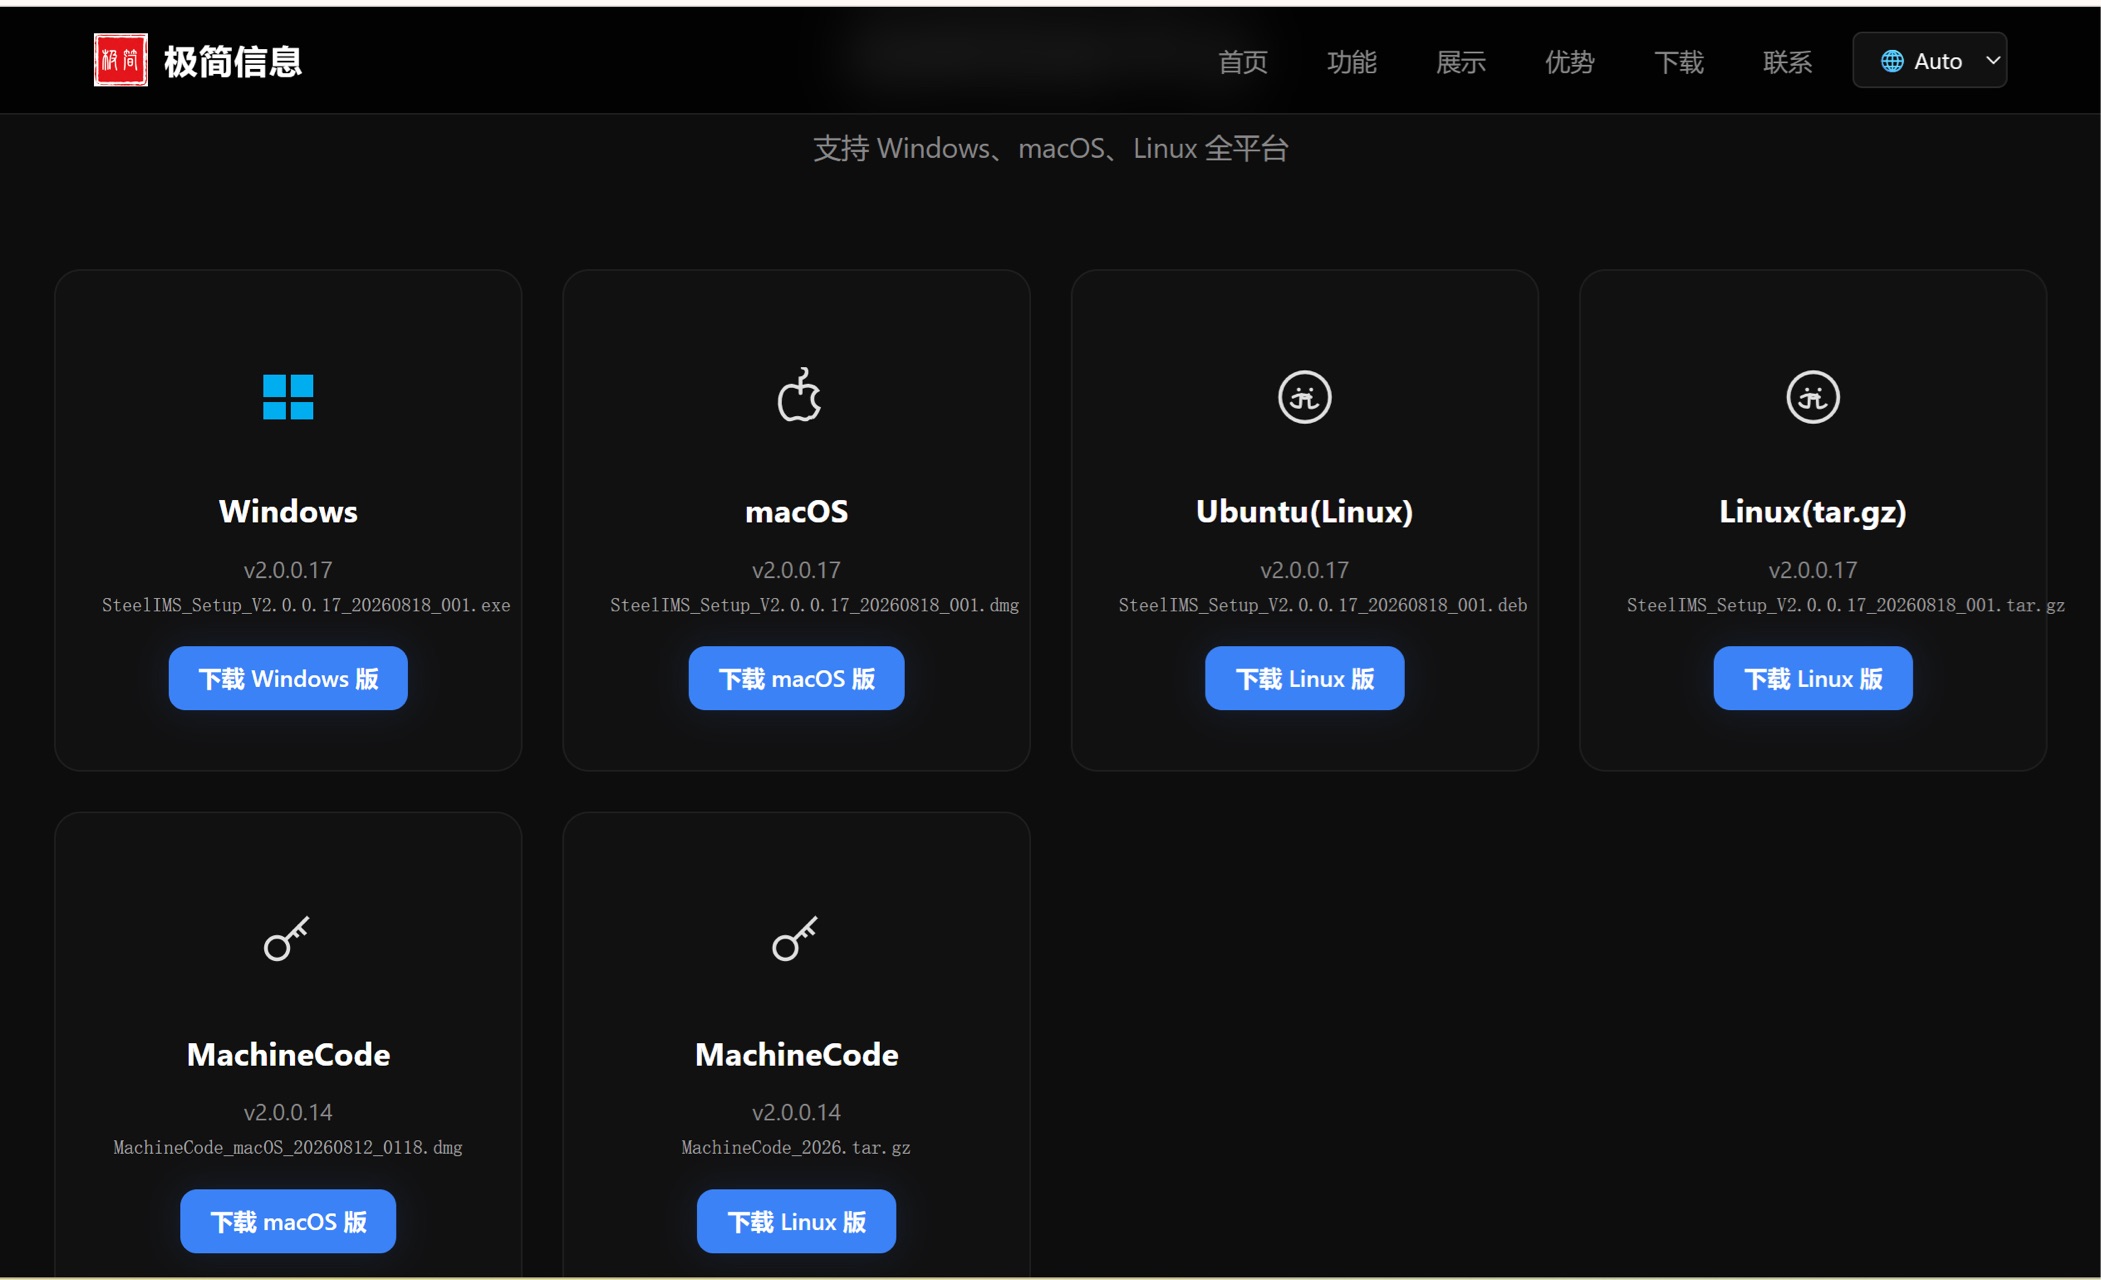Click version v2.0.0.17 on macOS card
This screenshot has width=2101, height=1280.
(796, 570)
